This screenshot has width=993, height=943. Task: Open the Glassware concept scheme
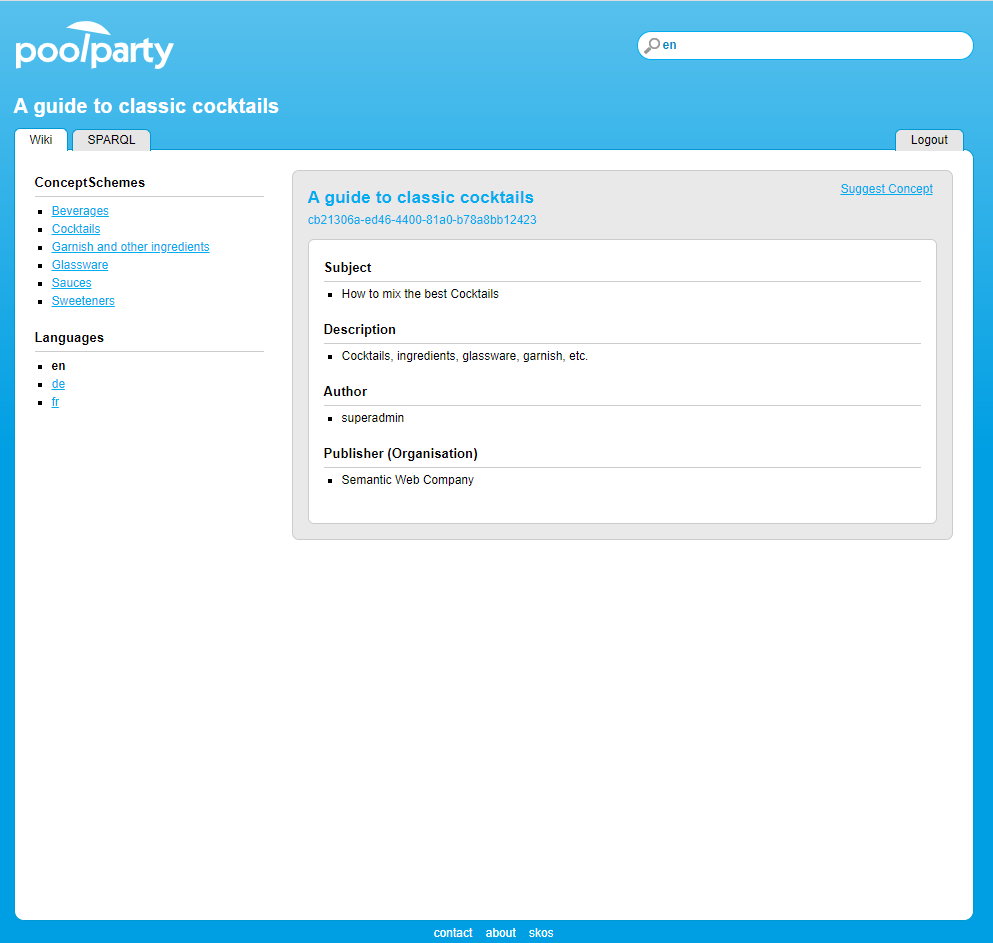(x=80, y=265)
